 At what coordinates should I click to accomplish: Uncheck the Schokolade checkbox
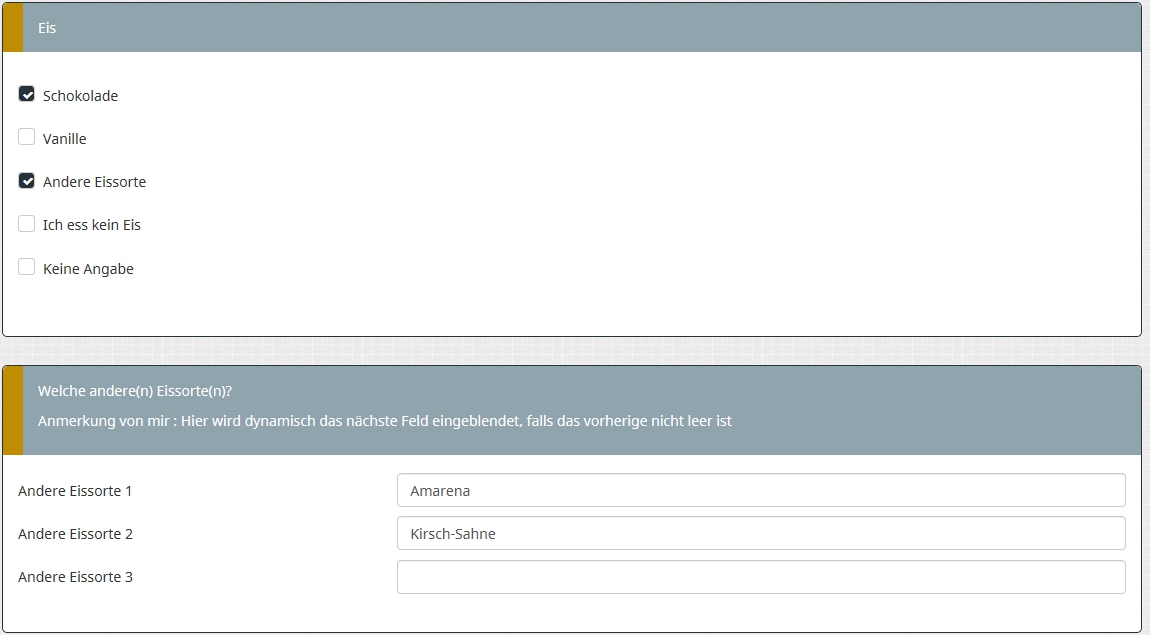[27, 94]
